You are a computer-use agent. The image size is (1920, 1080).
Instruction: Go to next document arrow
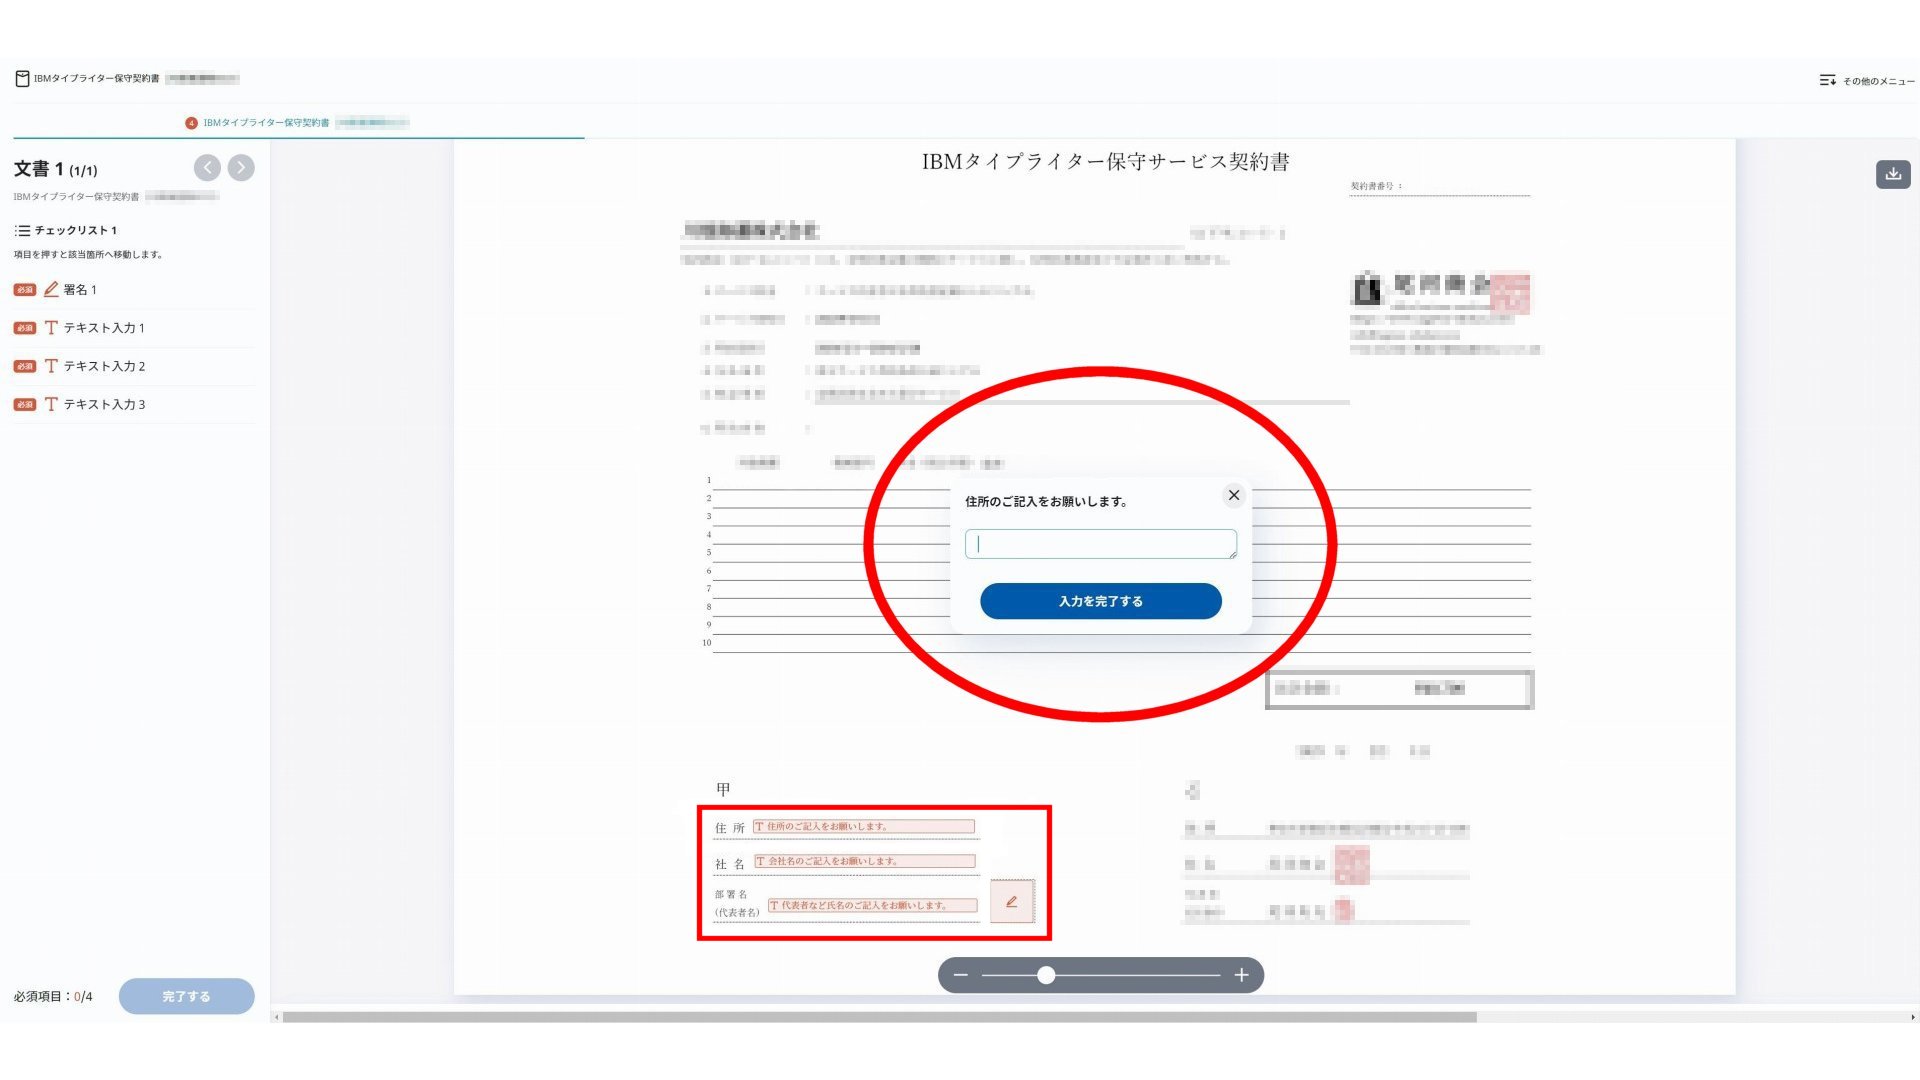pyautogui.click(x=241, y=168)
